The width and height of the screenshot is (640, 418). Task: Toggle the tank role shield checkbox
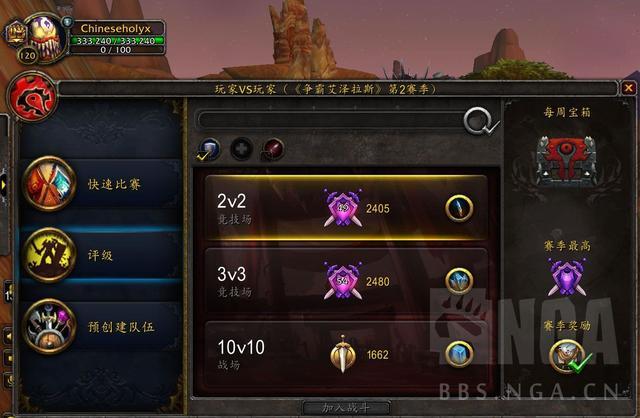point(209,149)
